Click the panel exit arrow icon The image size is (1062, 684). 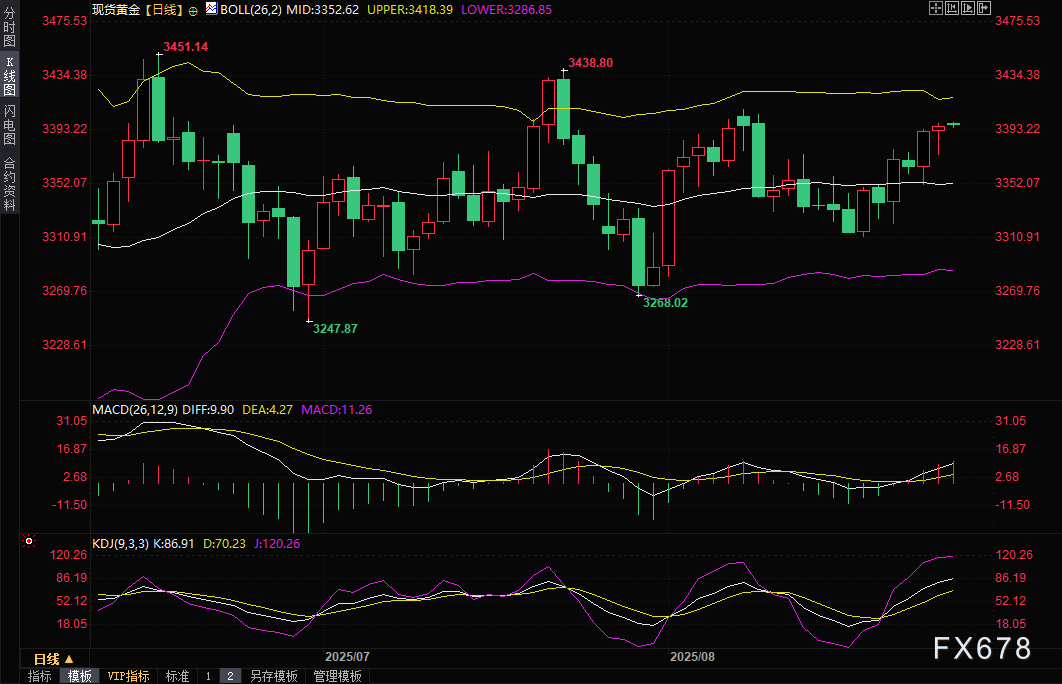pyautogui.click(x=982, y=8)
